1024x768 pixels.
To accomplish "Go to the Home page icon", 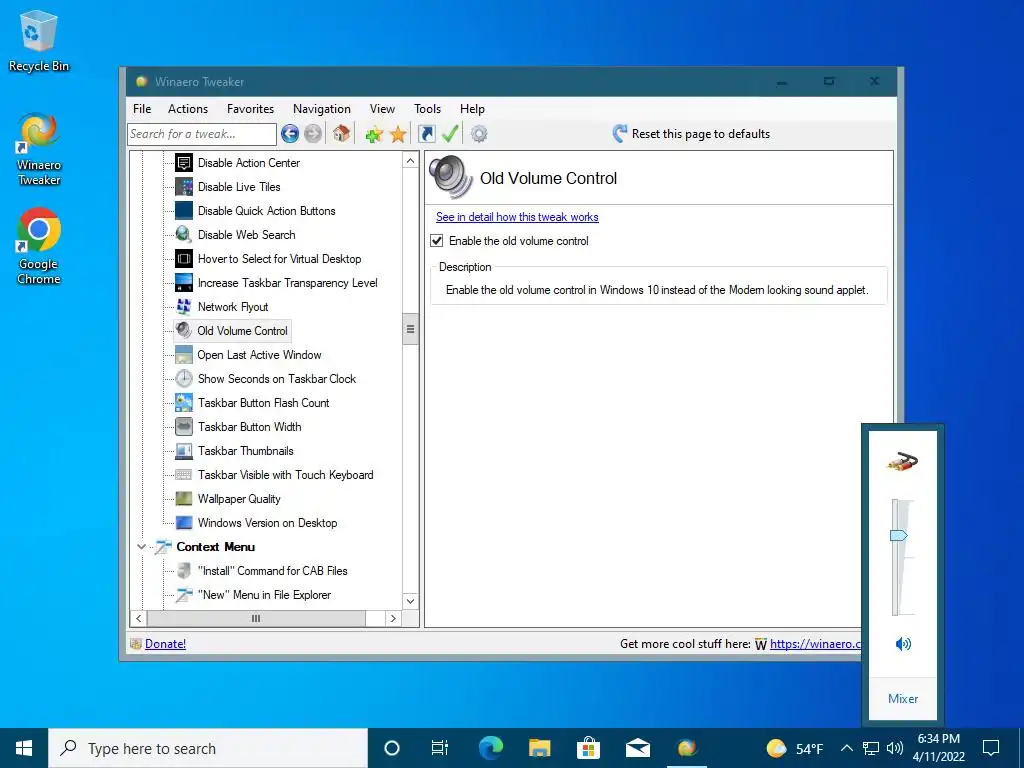I will pyautogui.click(x=341, y=133).
